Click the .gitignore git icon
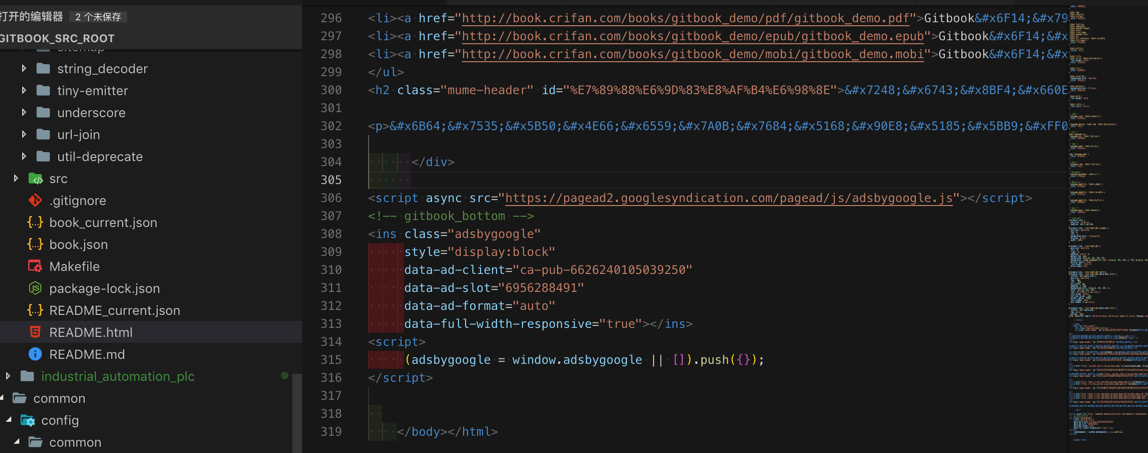The image size is (1148, 453). click(x=34, y=201)
